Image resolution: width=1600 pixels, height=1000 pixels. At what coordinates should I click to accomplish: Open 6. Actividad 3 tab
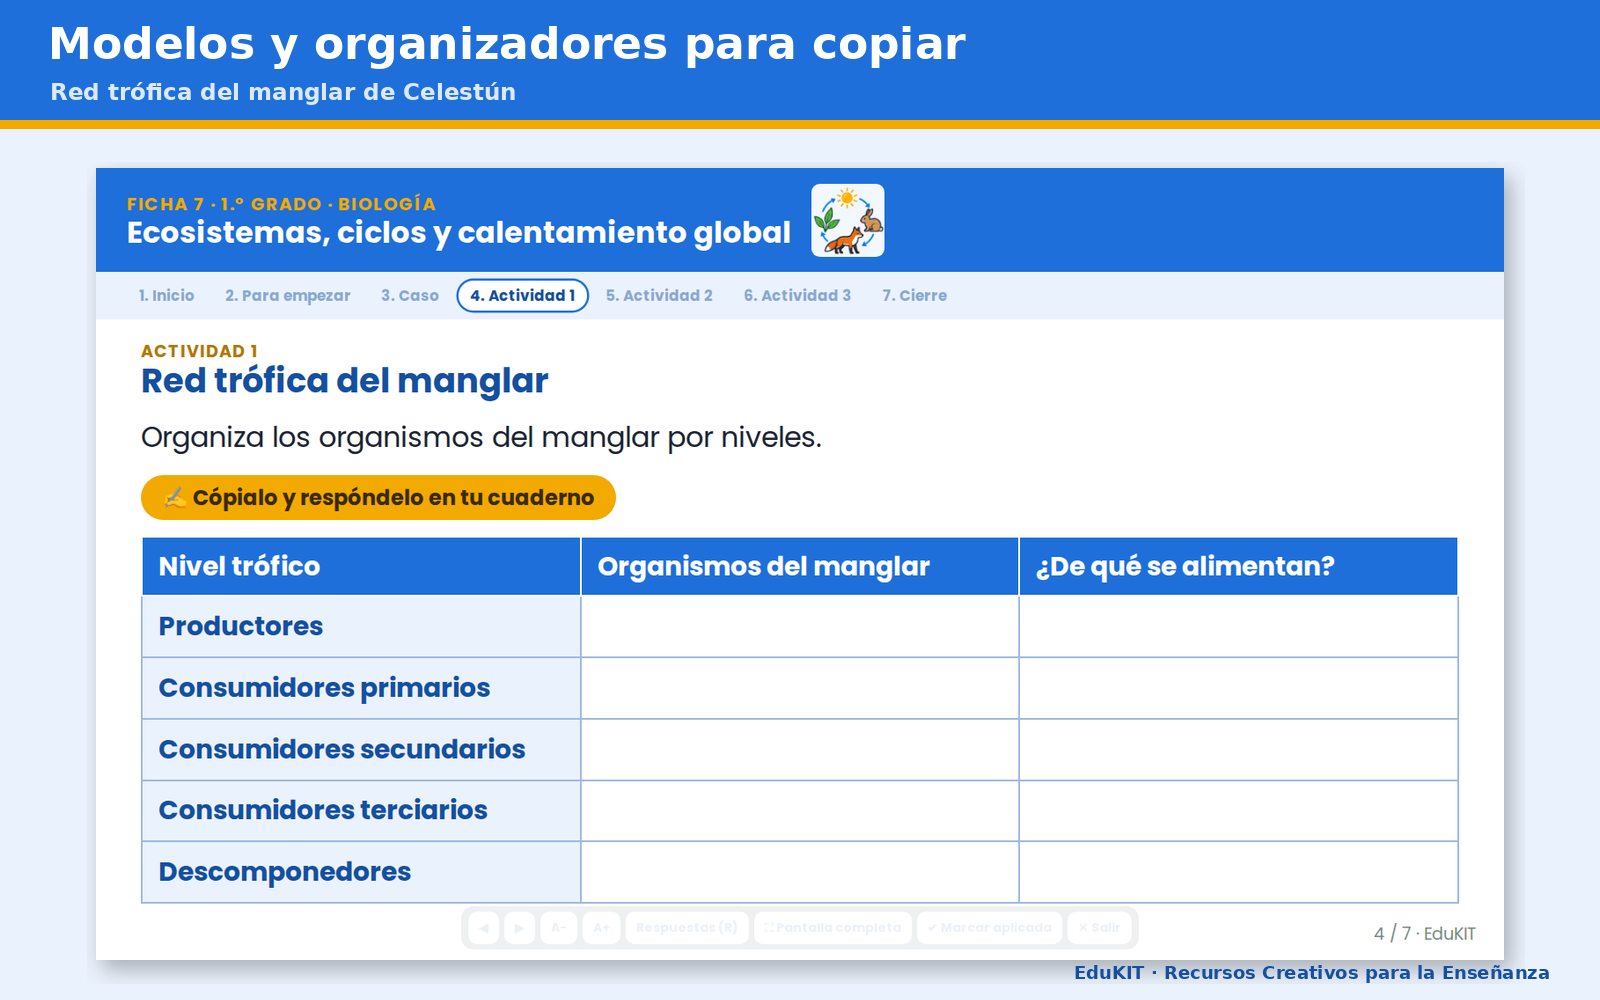pos(797,296)
